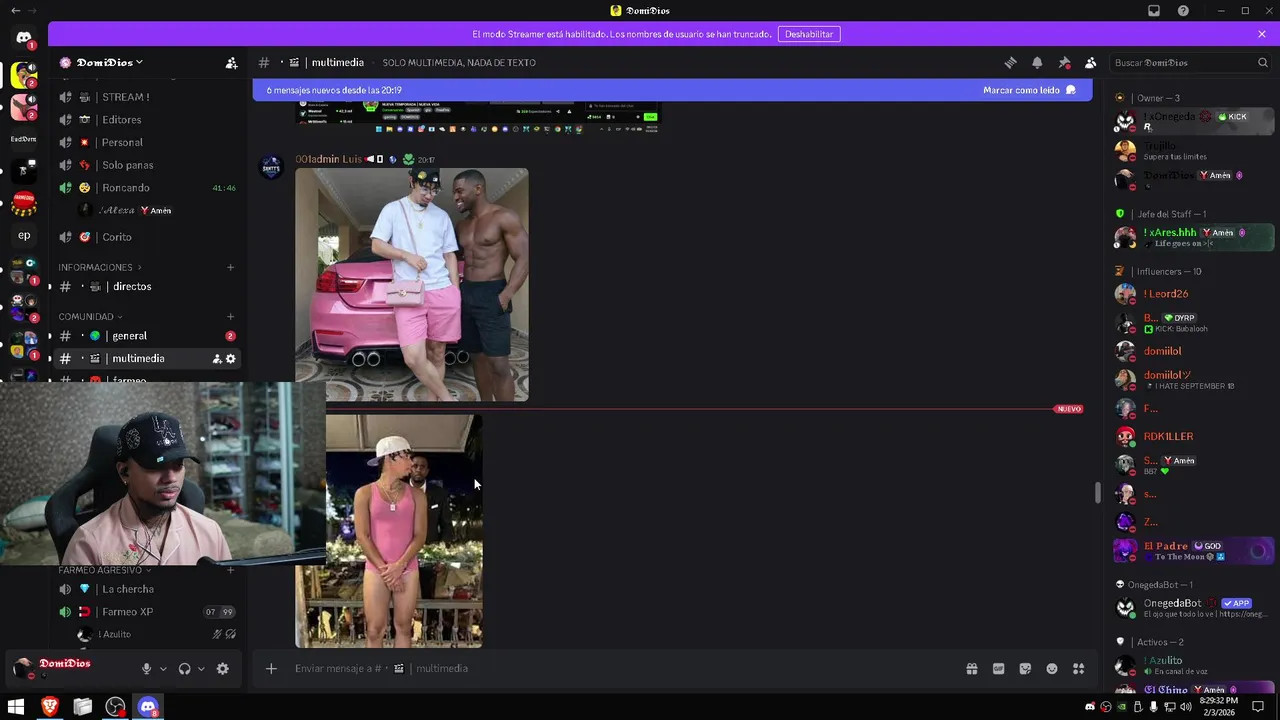This screenshot has height=720, width=1280.
Task: Attach a file with the plus button
Action: coord(271,668)
